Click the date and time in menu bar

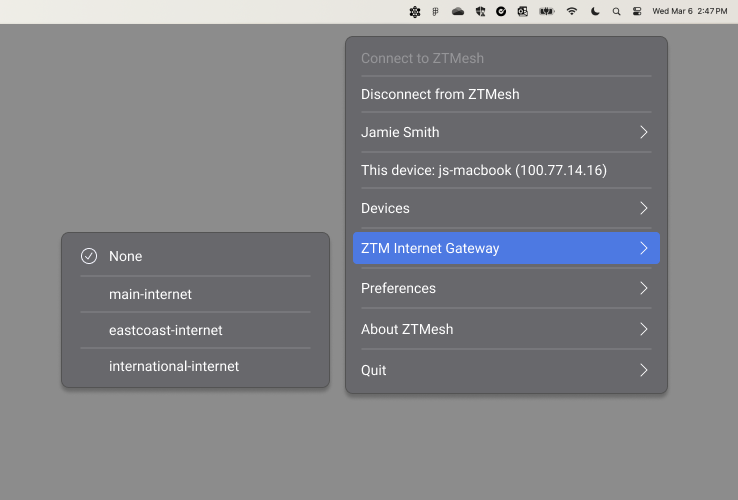click(689, 11)
